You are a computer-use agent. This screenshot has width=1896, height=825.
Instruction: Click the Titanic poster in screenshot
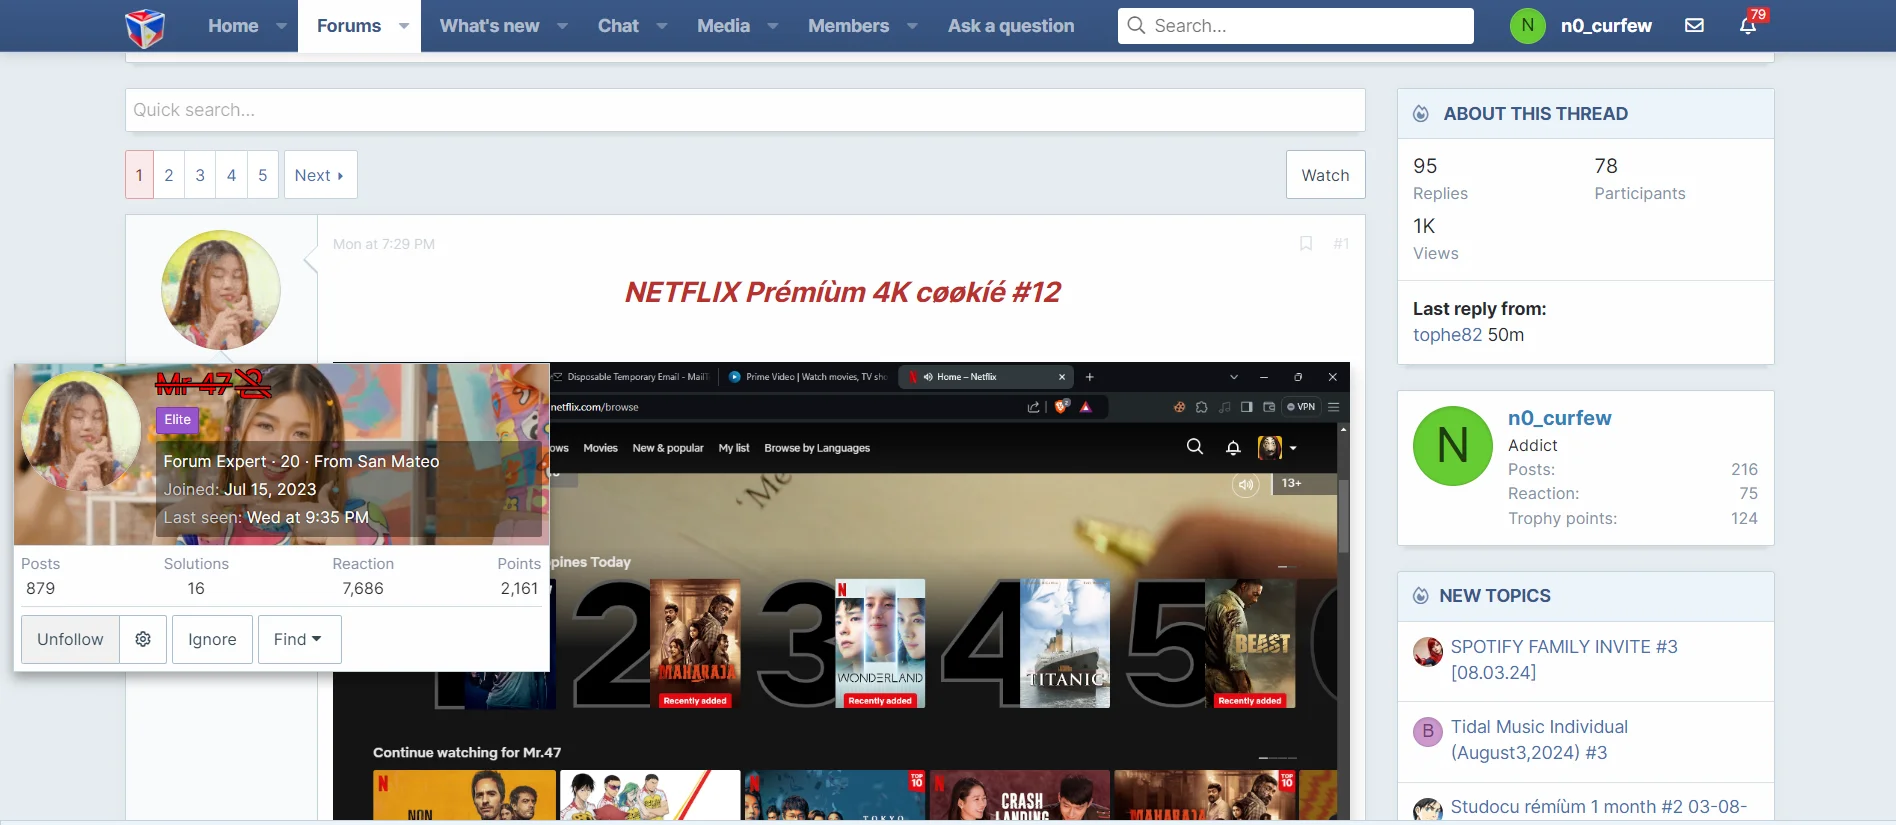point(1065,643)
